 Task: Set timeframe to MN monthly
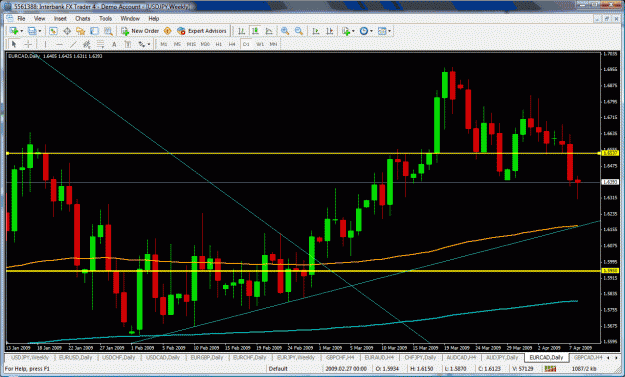click(273, 44)
